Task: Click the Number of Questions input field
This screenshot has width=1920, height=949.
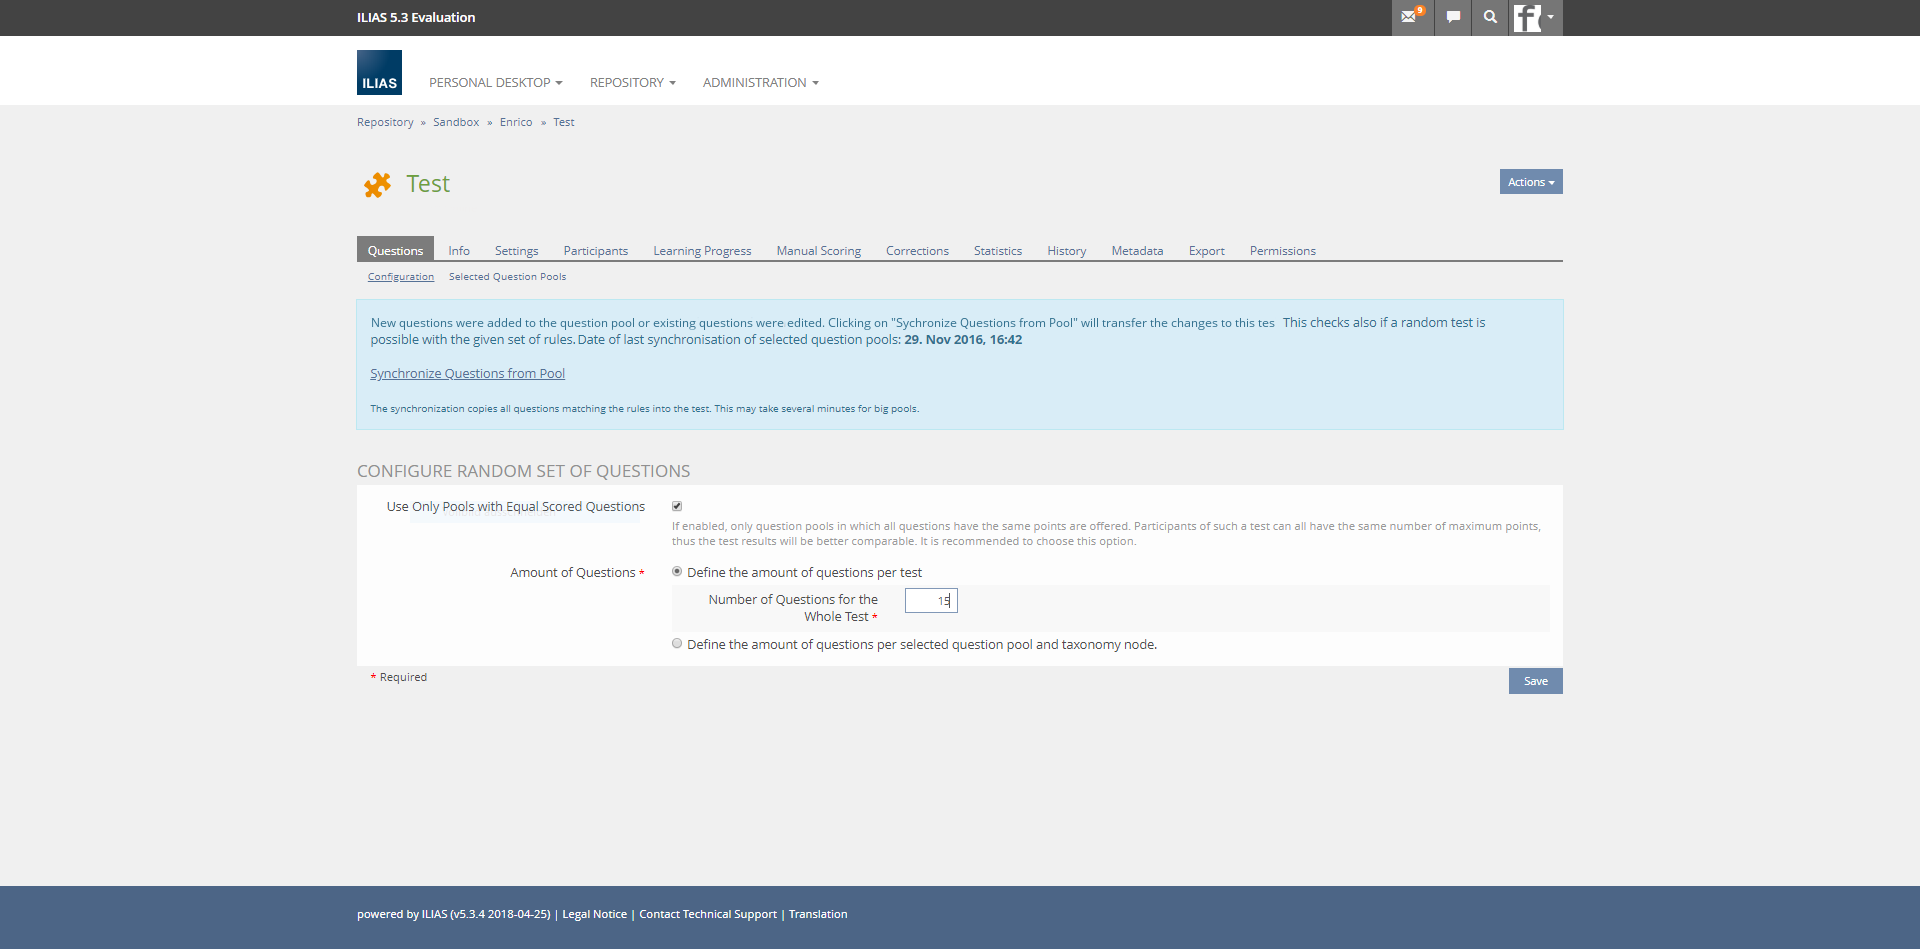Action: [931, 600]
